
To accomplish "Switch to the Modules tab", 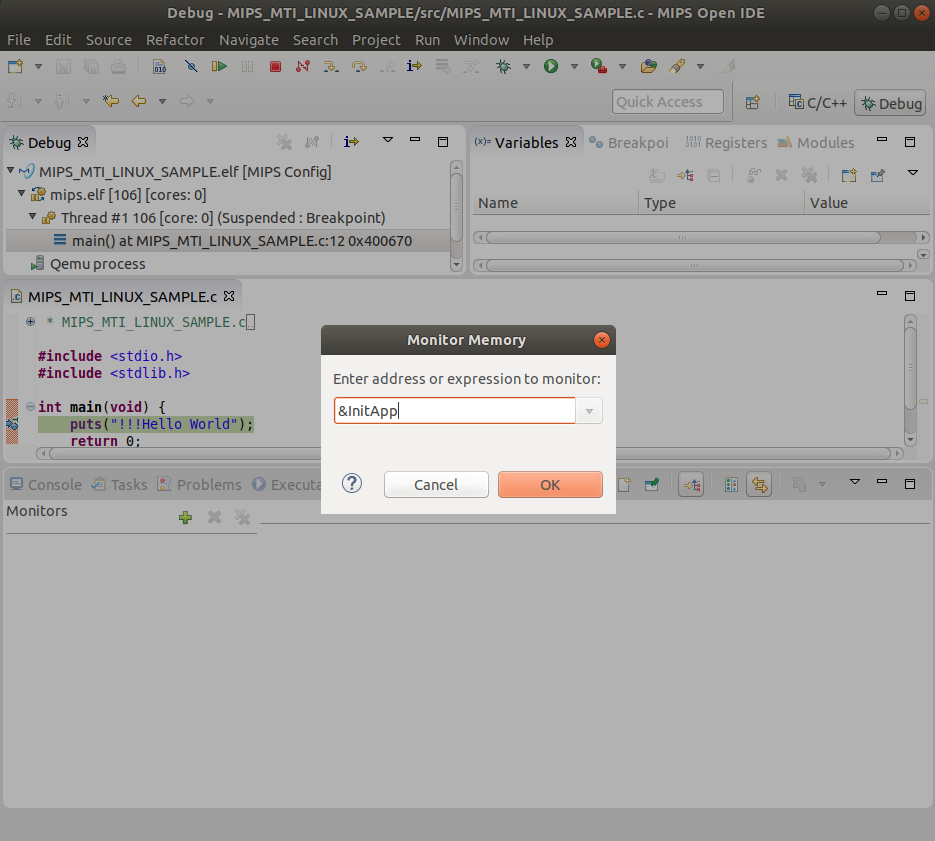I will coord(816,143).
